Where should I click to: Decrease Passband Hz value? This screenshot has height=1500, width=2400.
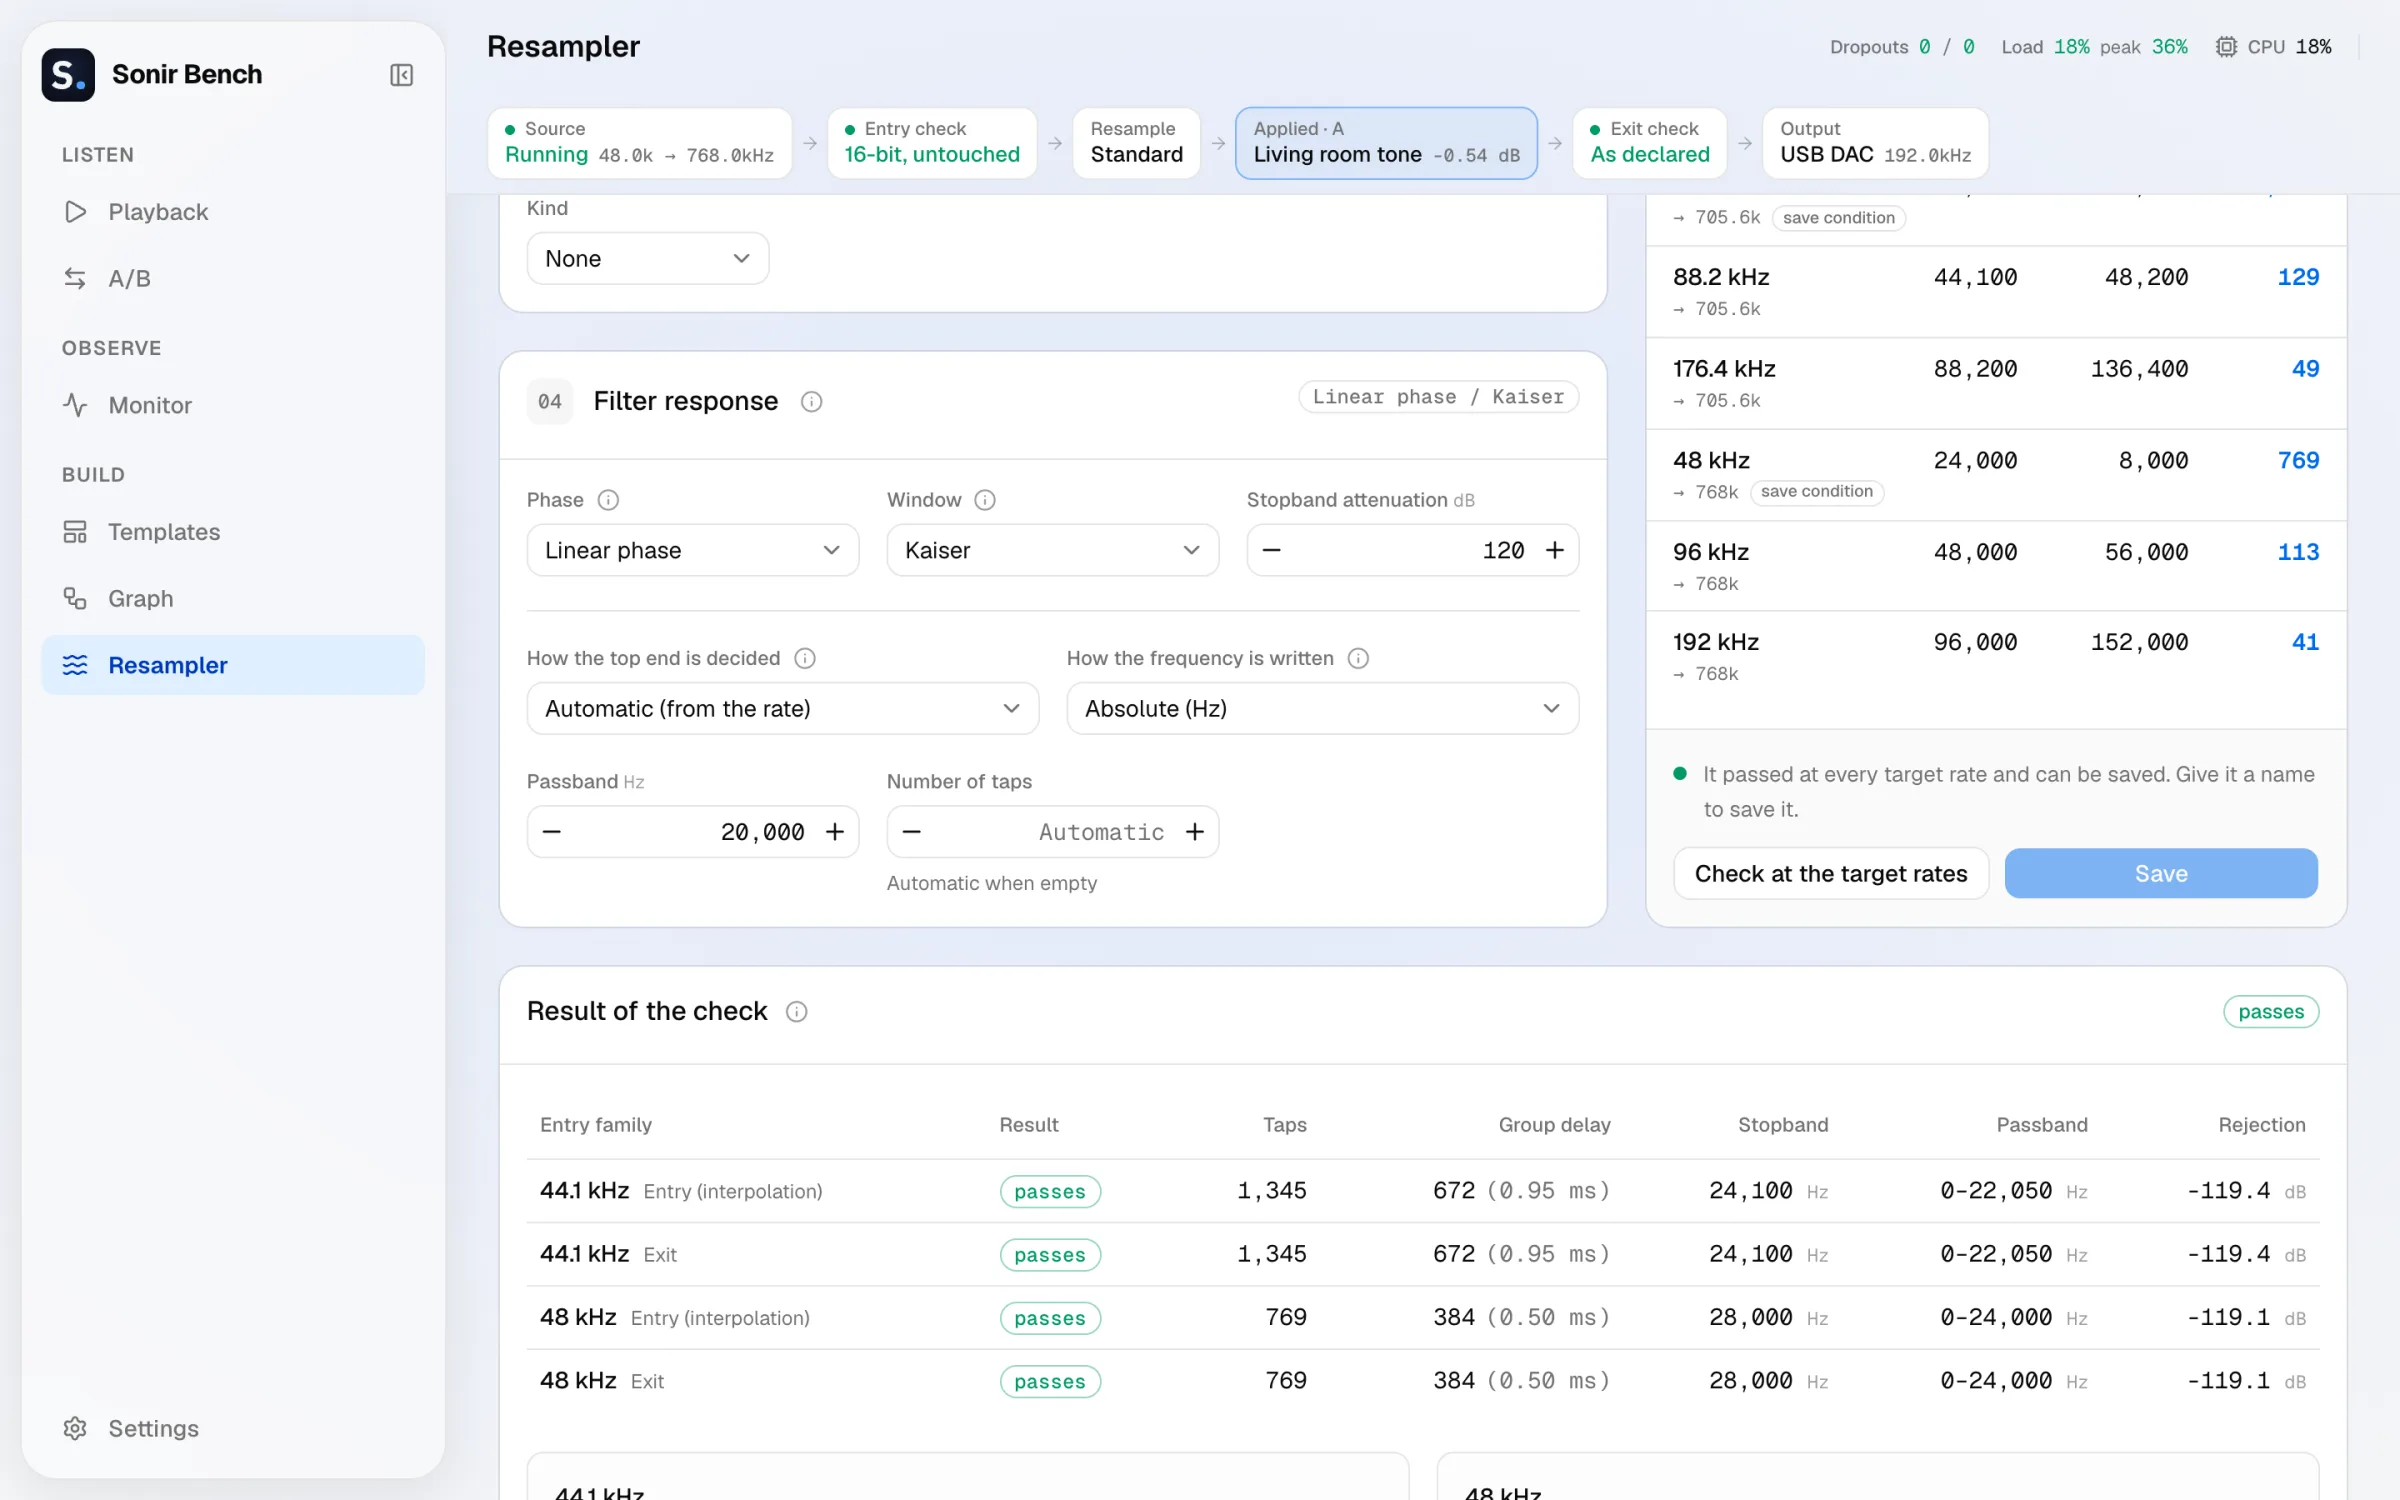551,832
